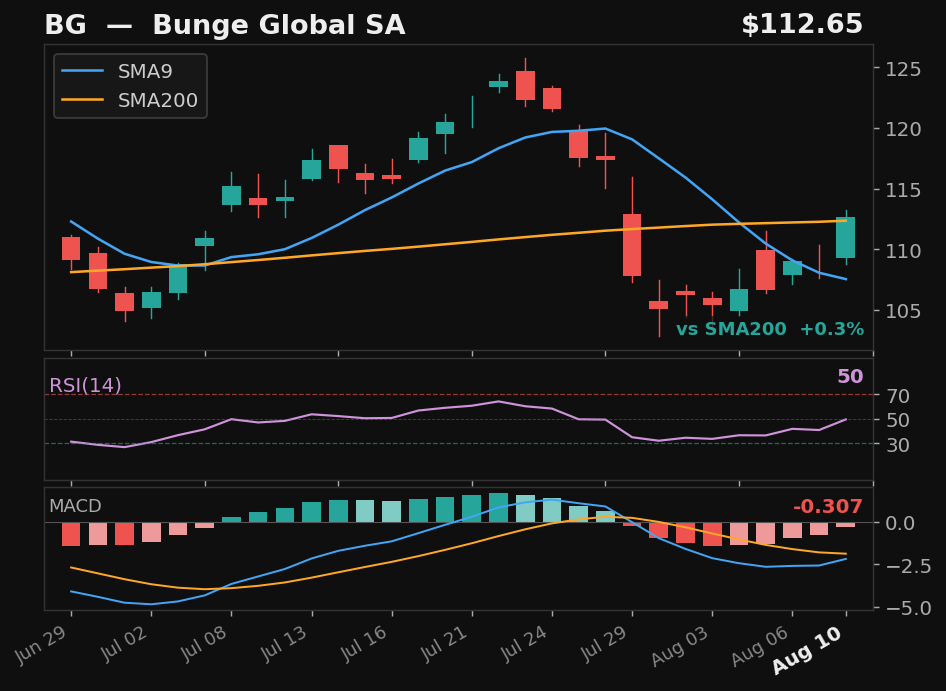Click the MACD value -0.307
Image resolution: width=946 pixels, height=691 pixels.
click(828, 506)
